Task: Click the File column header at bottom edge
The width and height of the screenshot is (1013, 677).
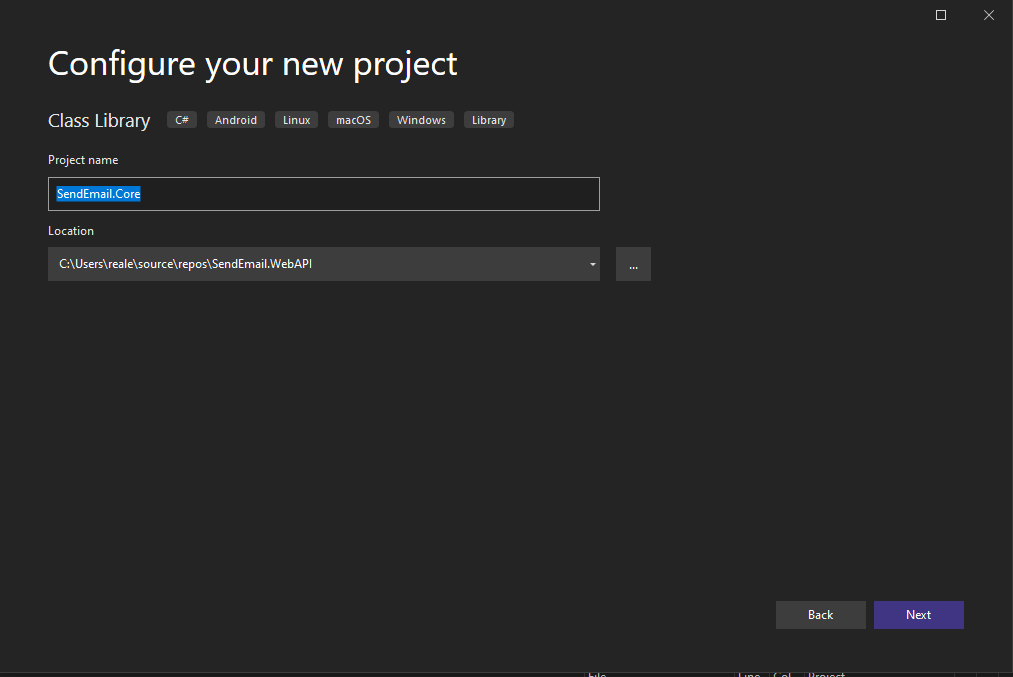Action: pos(597,674)
